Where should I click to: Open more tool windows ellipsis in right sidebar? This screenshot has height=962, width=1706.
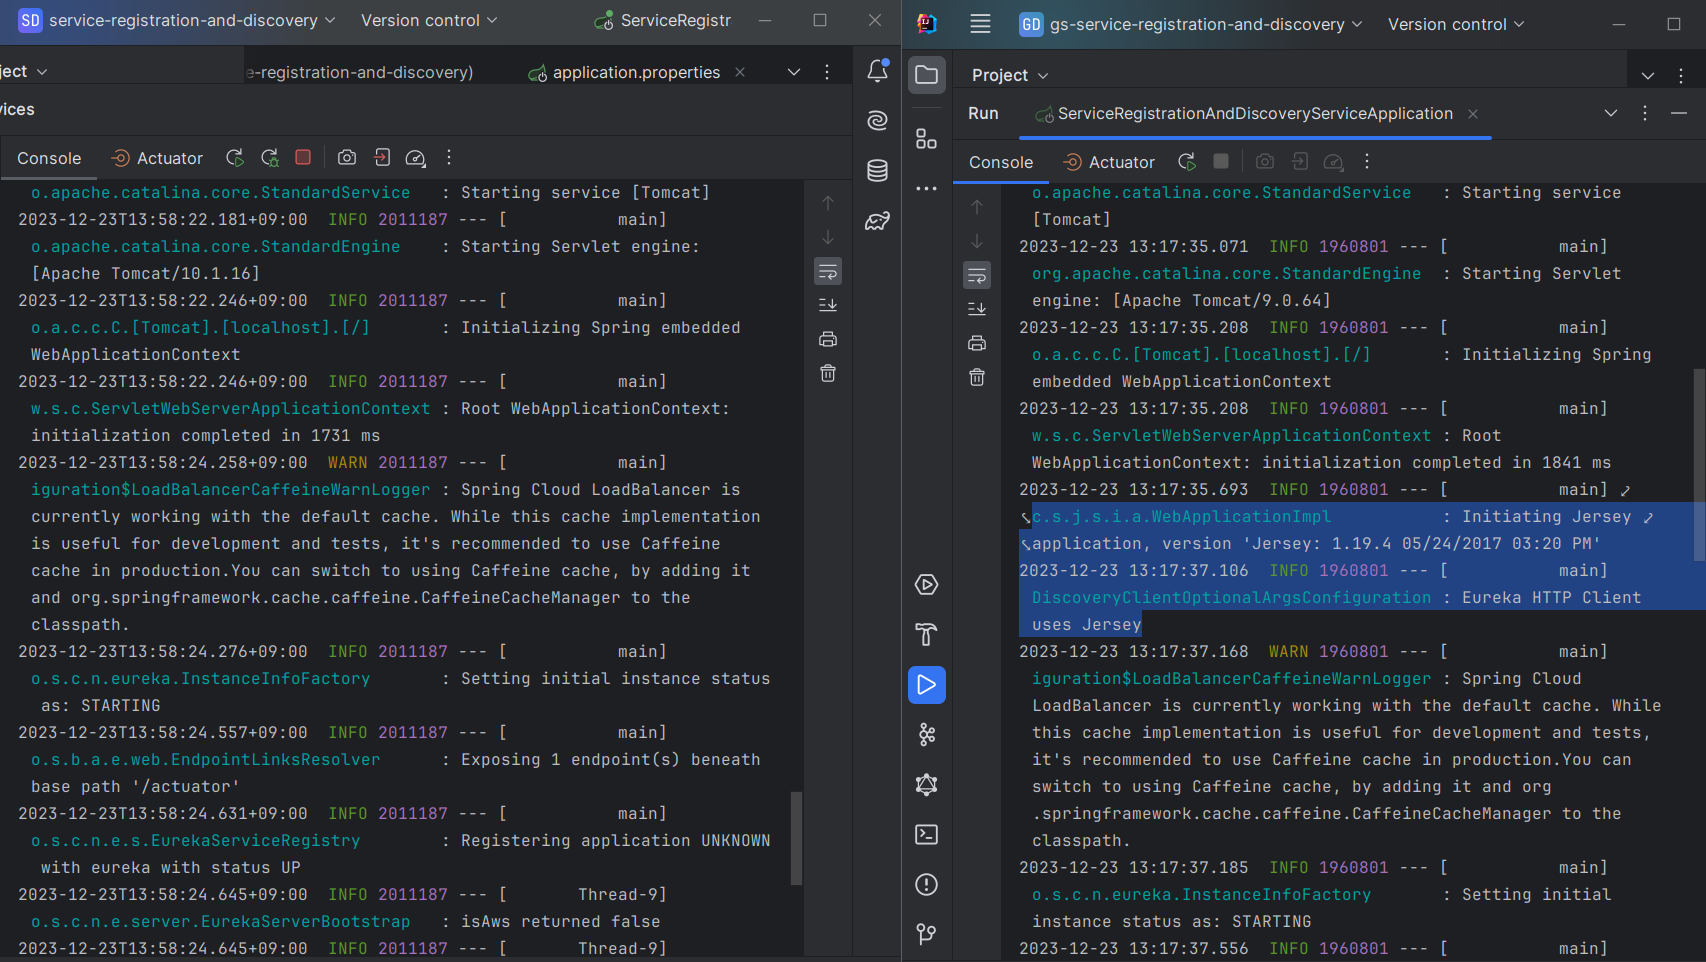(927, 189)
